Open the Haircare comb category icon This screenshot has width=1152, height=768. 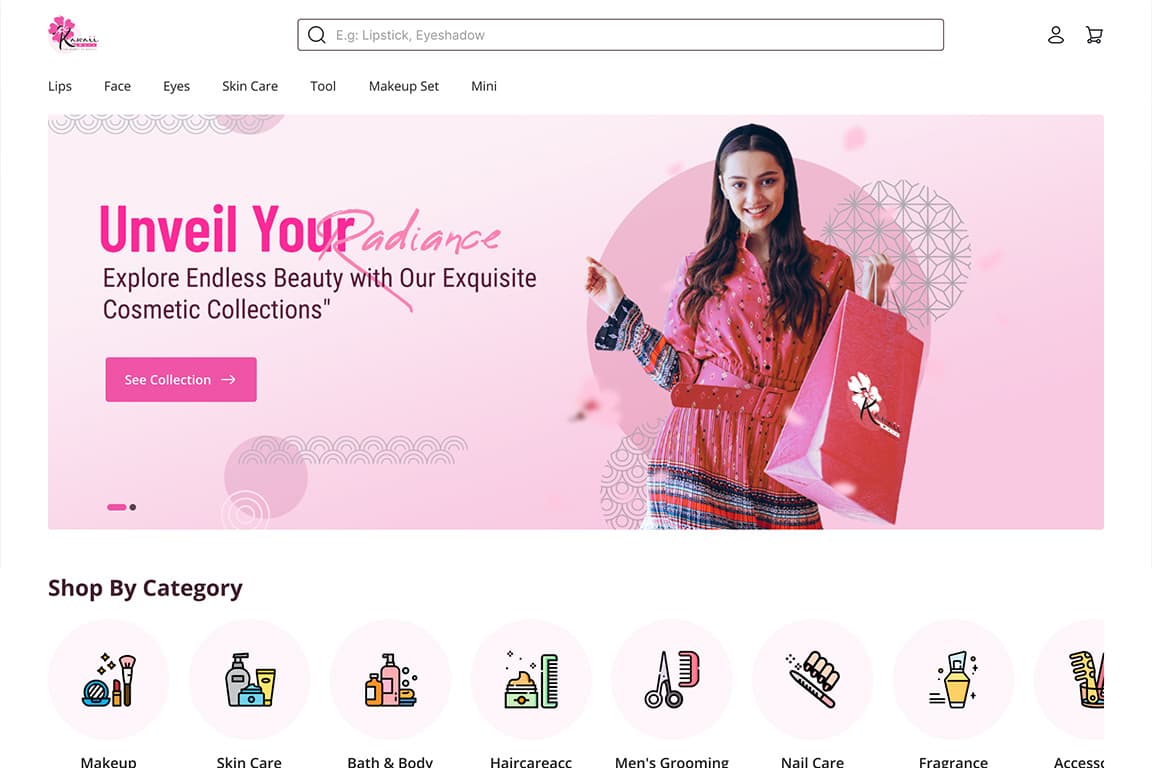pyautogui.click(x=531, y=680)
